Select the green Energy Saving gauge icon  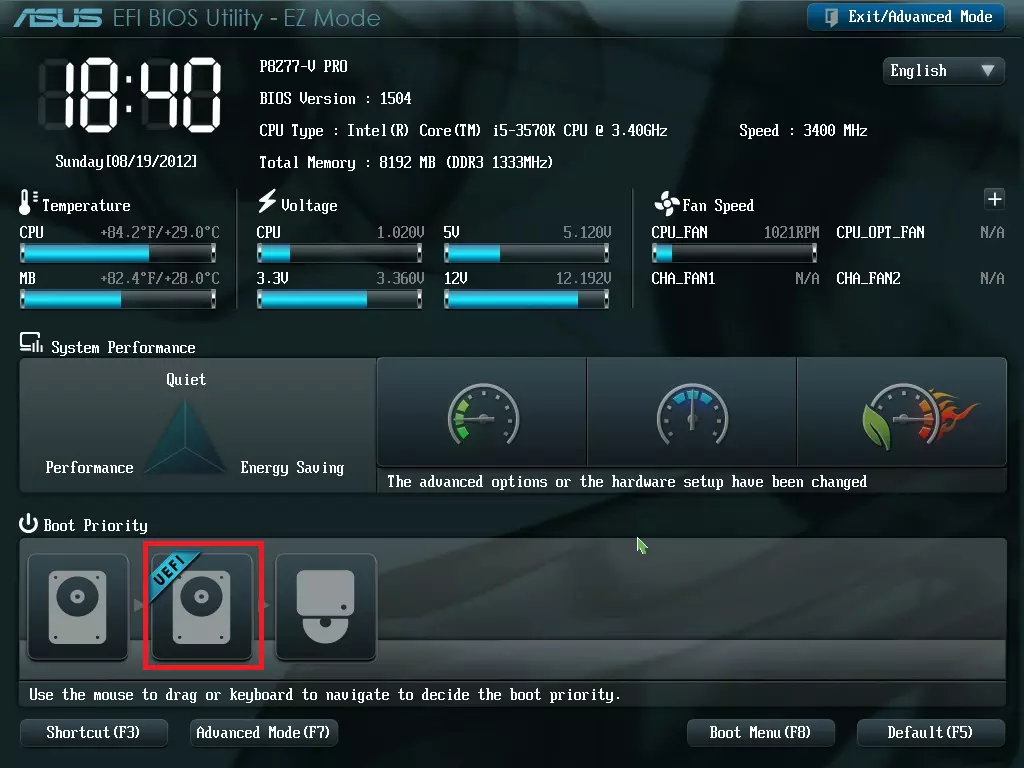coord(481,412)
